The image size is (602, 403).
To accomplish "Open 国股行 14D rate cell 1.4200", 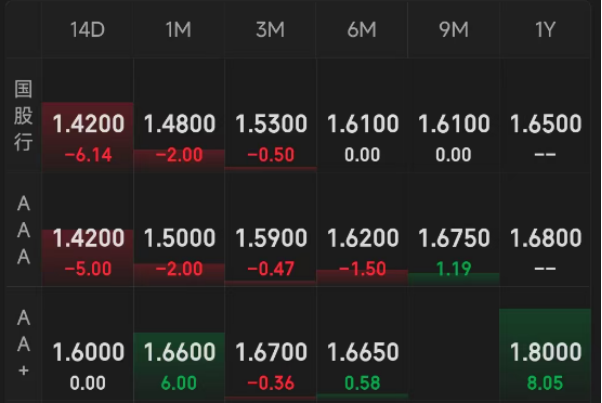I will 88,125.
